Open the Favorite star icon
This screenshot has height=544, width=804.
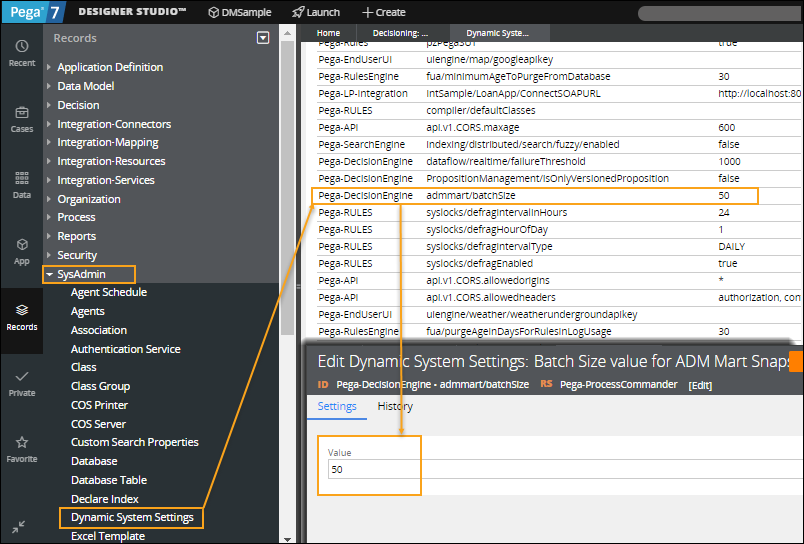[22, 442]
